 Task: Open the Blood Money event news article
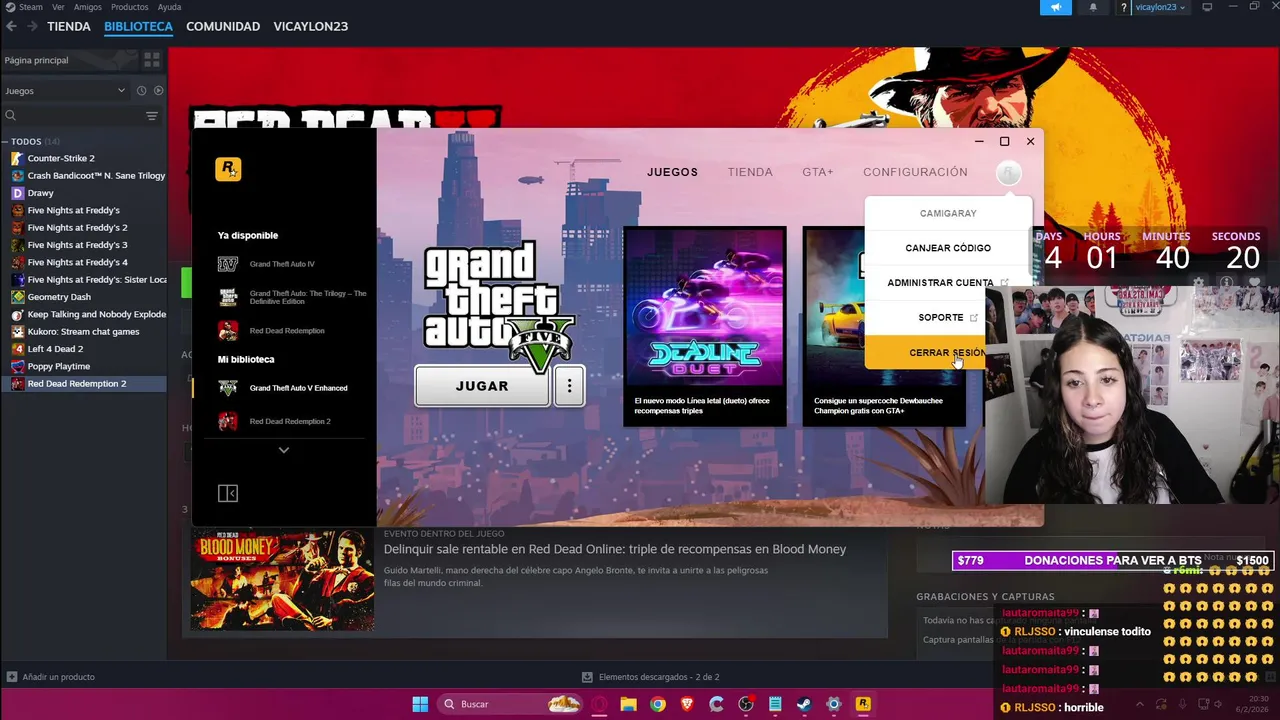click(x=614, y=549)
